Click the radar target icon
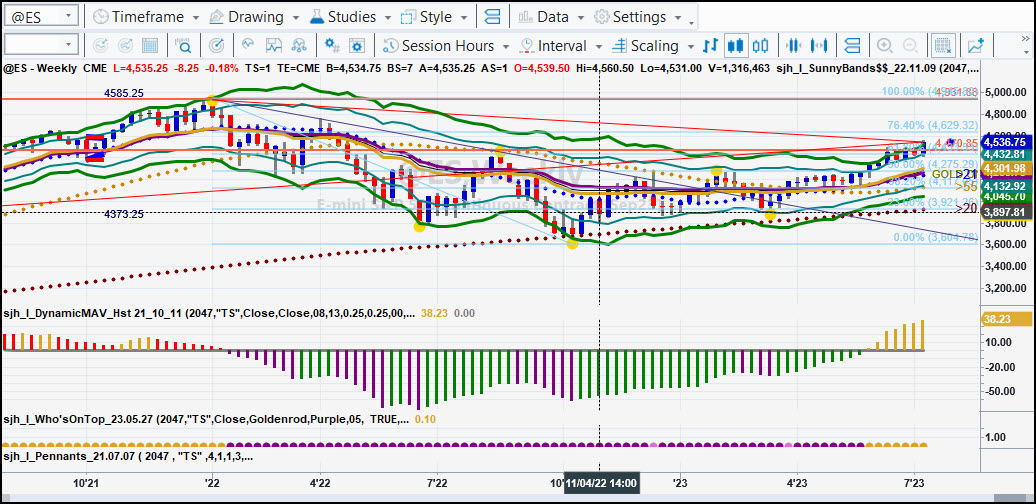 [x=216, y=46]
